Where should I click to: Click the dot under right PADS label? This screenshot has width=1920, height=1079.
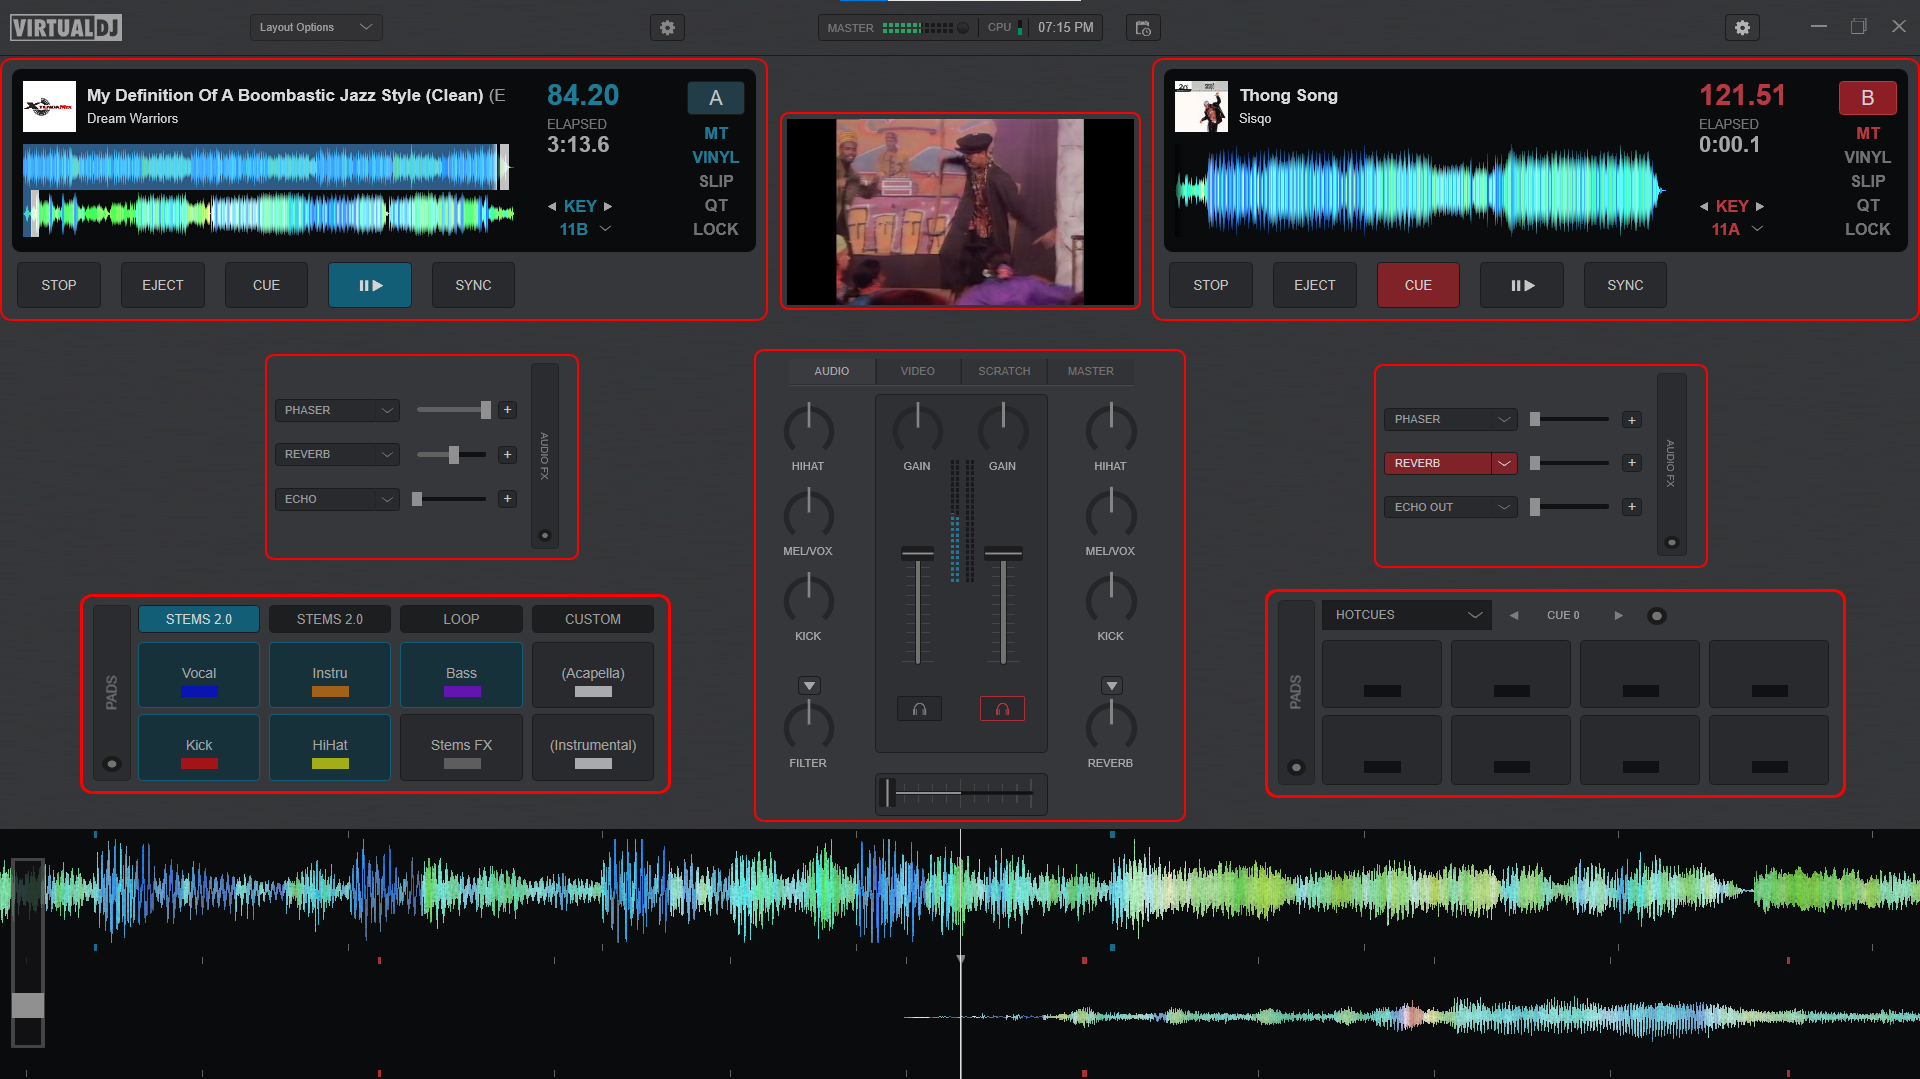(x=1296, y=767)
